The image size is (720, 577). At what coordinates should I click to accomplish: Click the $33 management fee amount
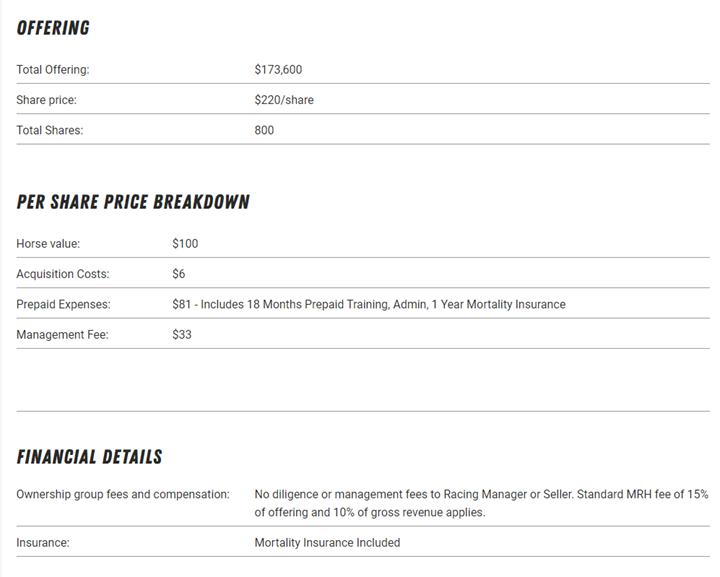click(182, 335)
